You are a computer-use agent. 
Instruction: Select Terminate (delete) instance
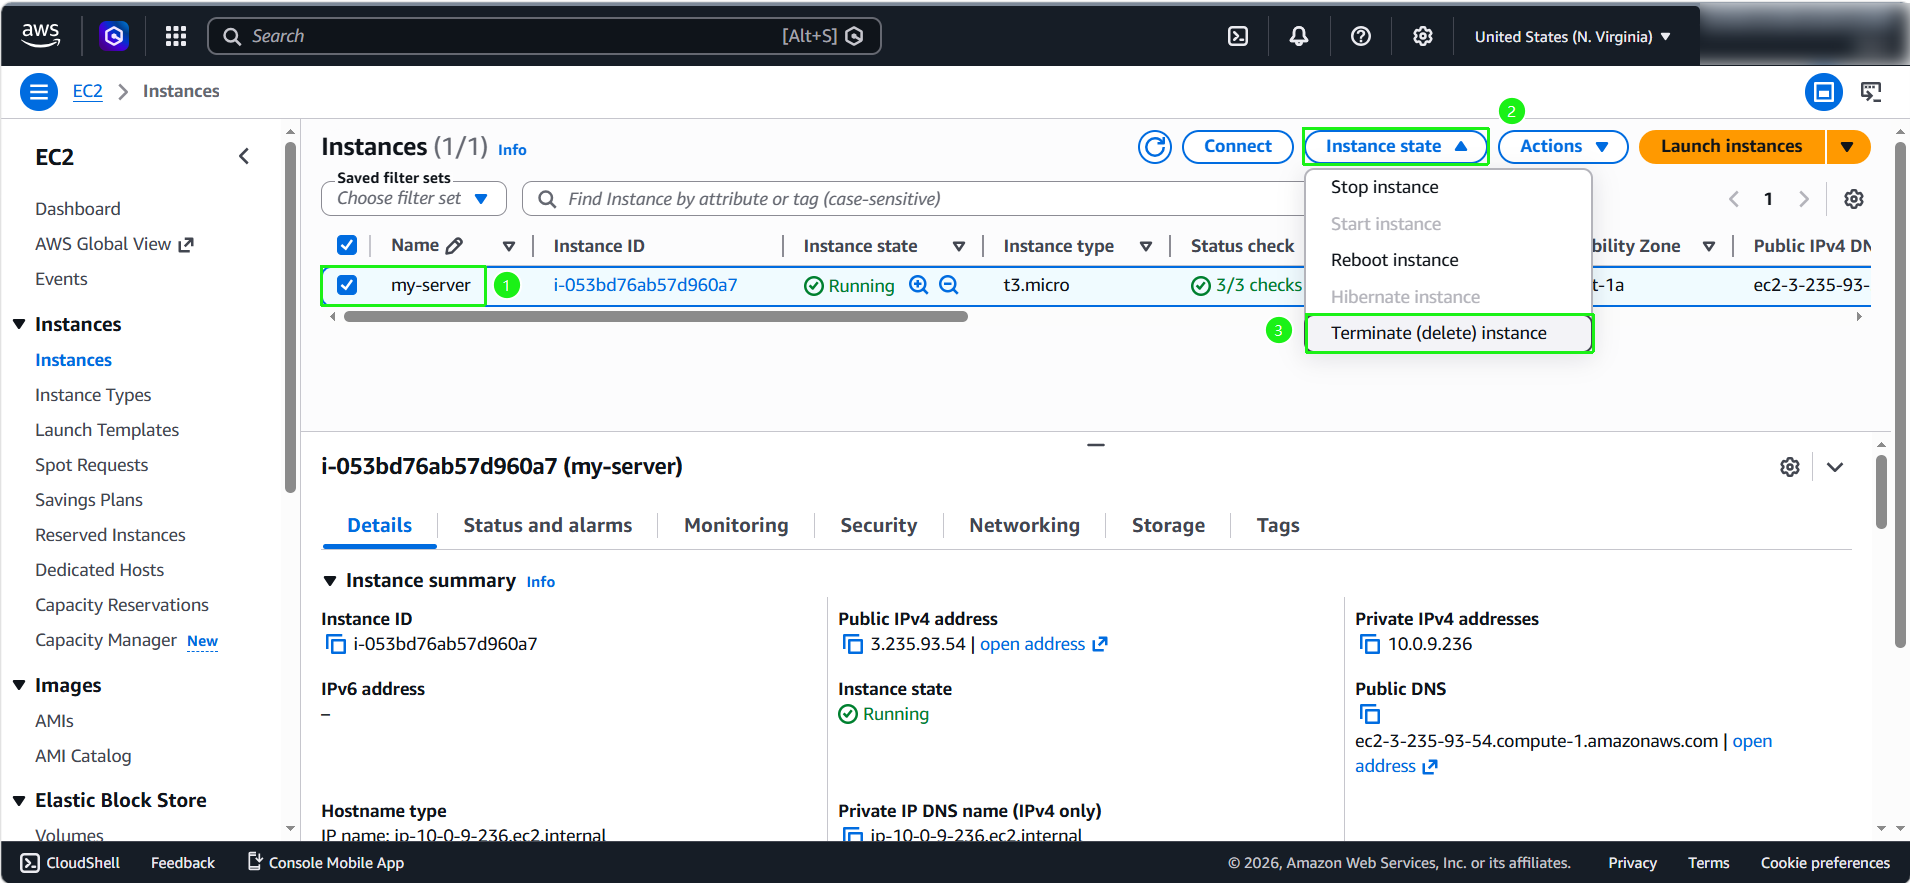pyautogui.click(x=1448, y=333)
